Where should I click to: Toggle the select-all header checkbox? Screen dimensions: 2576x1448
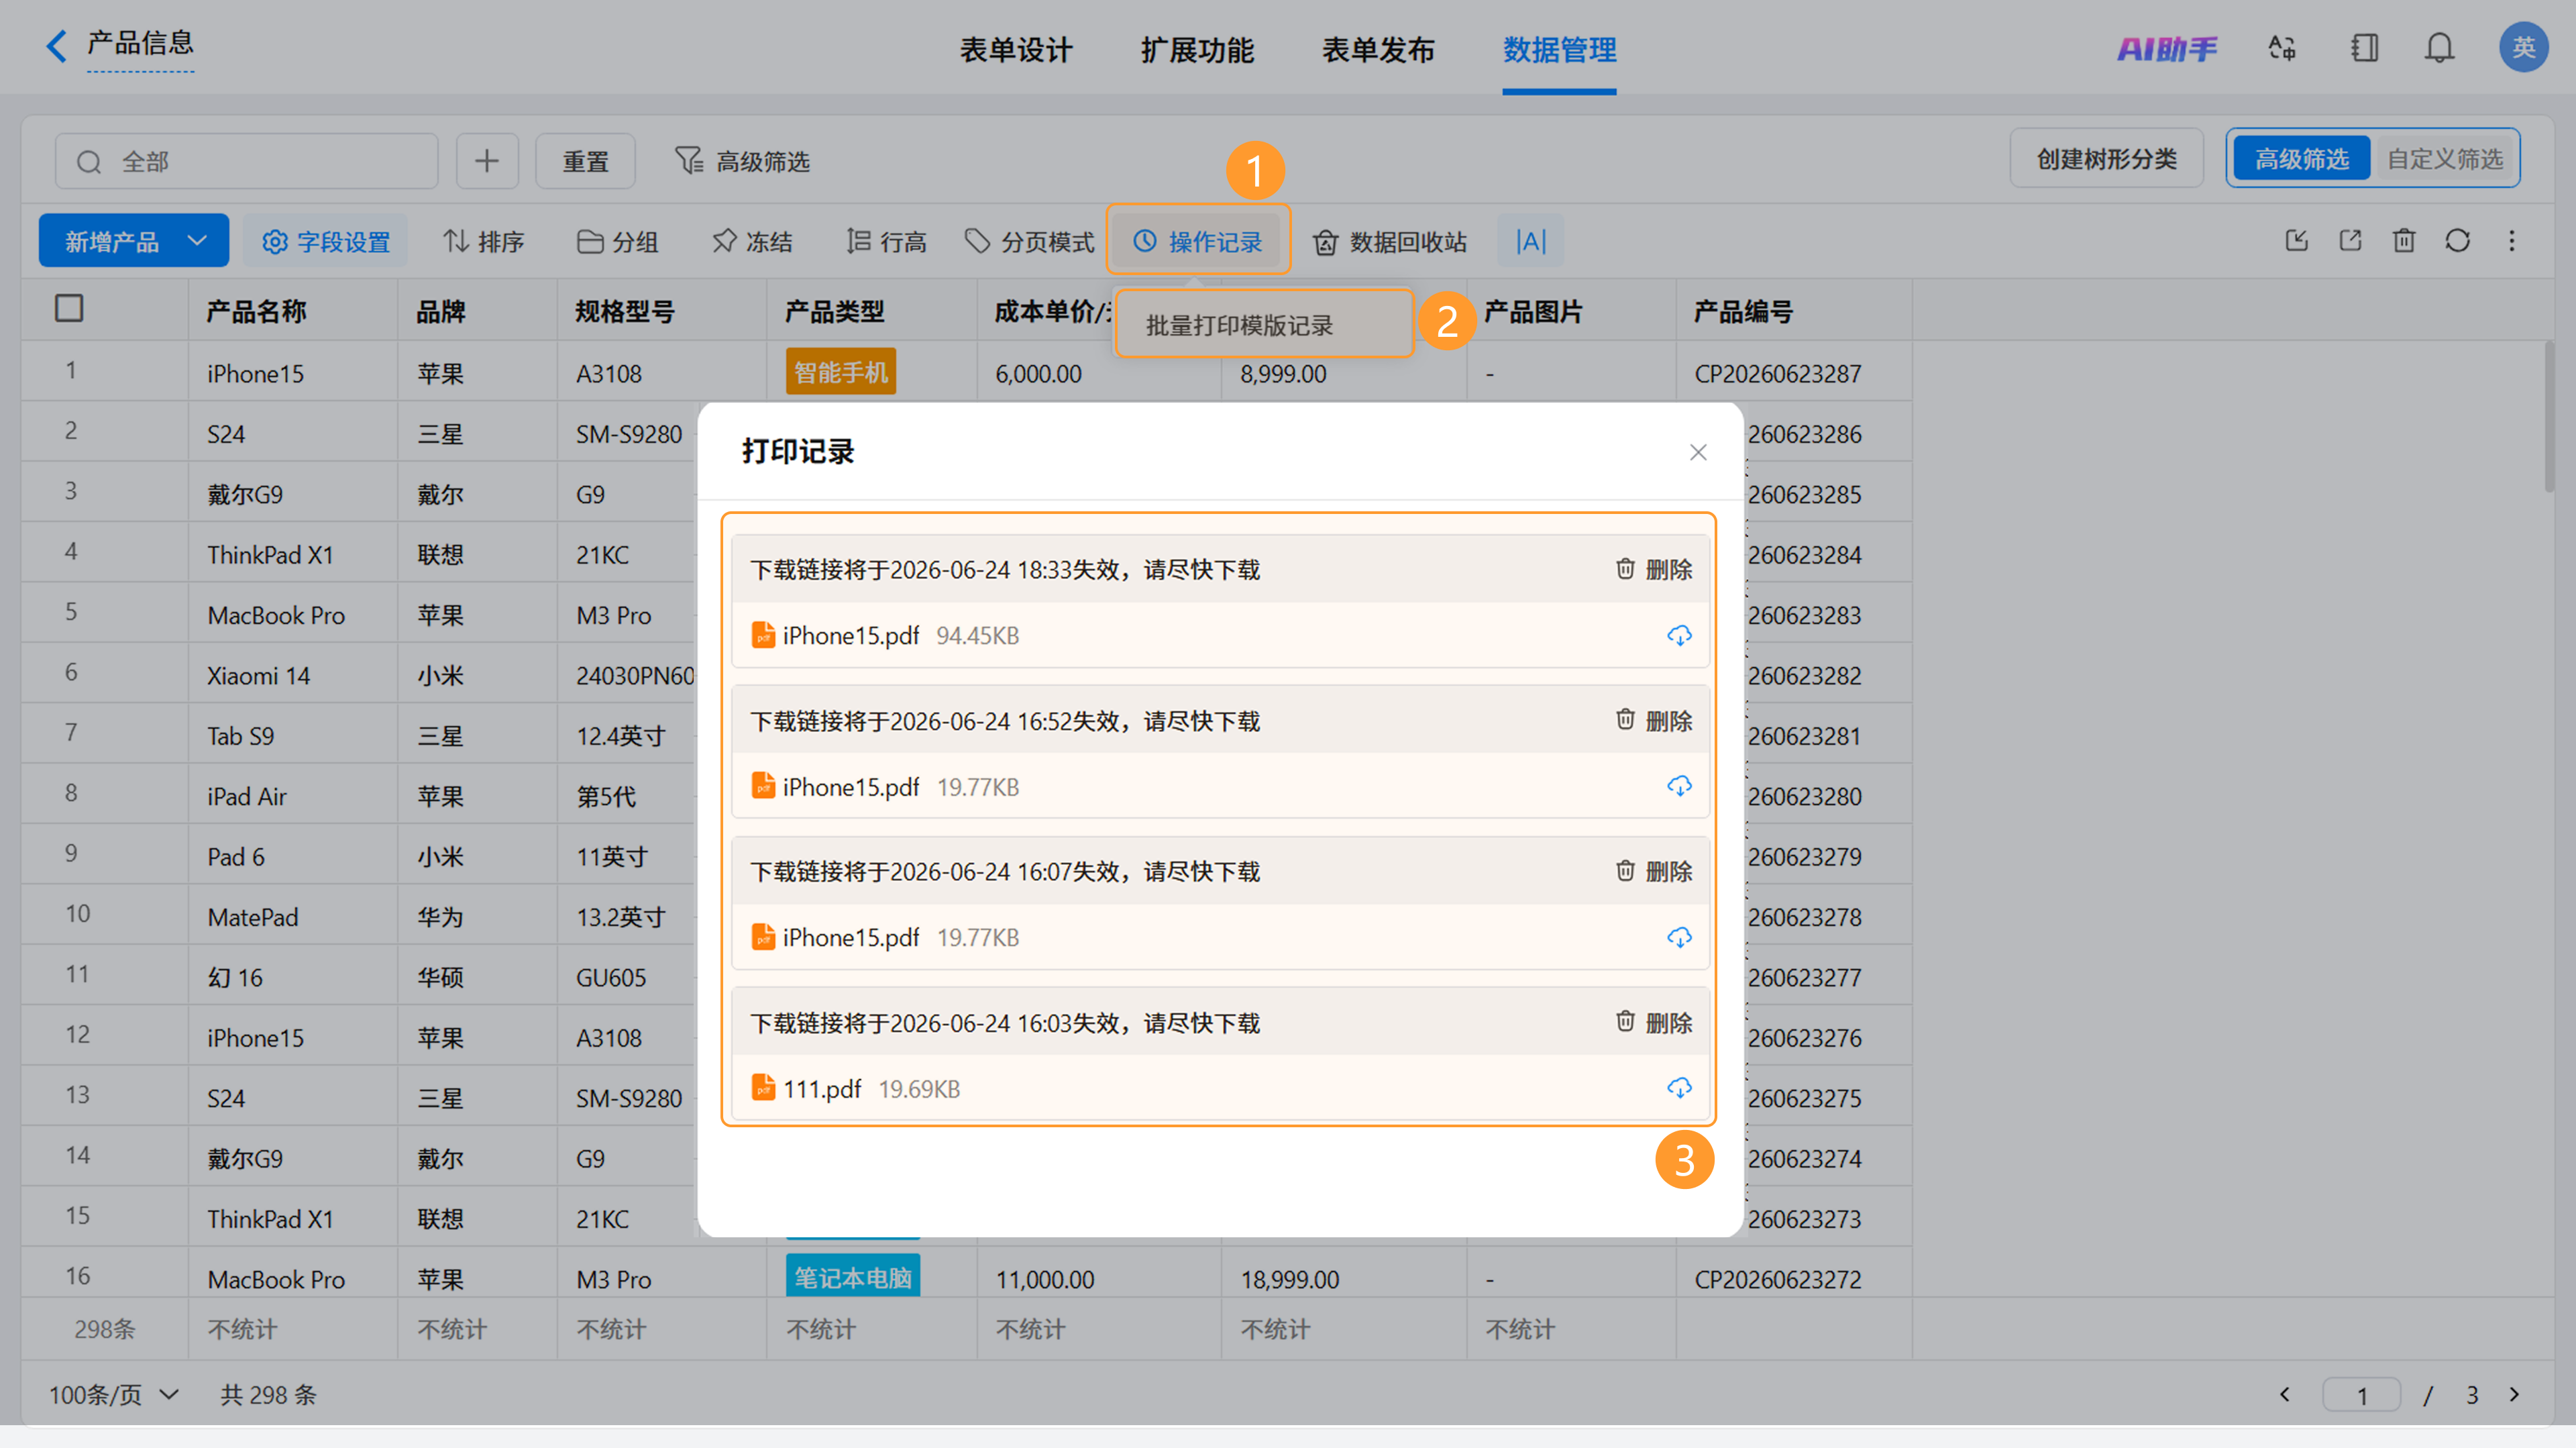[x=69, y=308]
